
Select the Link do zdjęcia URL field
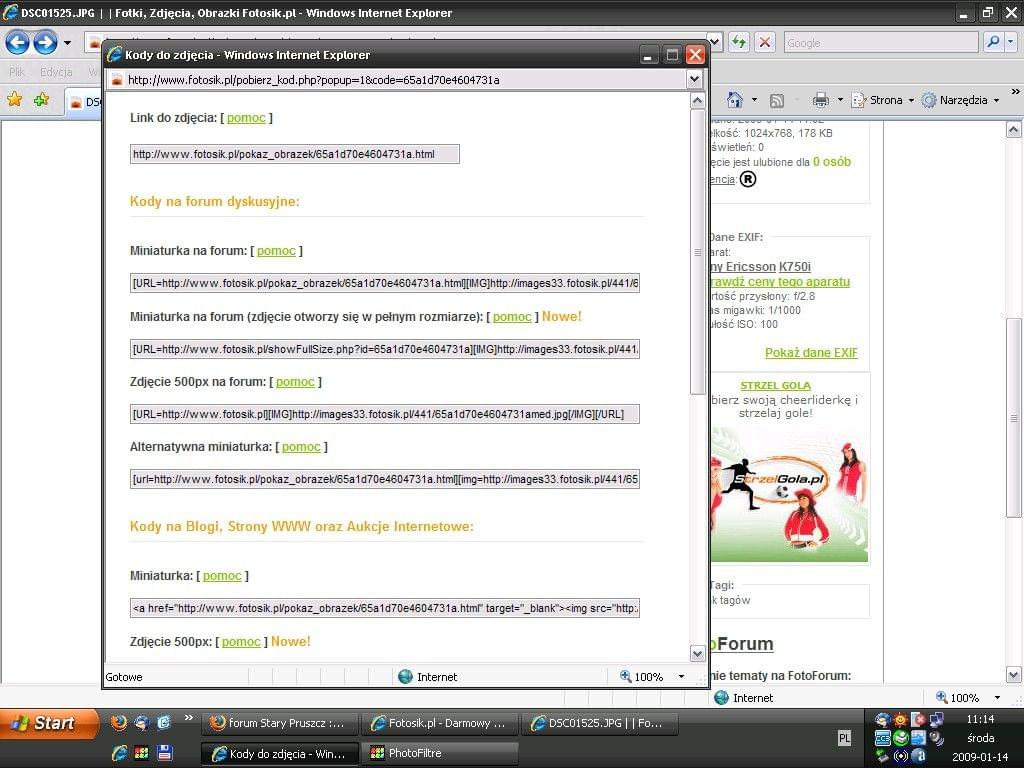tap(295, 154)
